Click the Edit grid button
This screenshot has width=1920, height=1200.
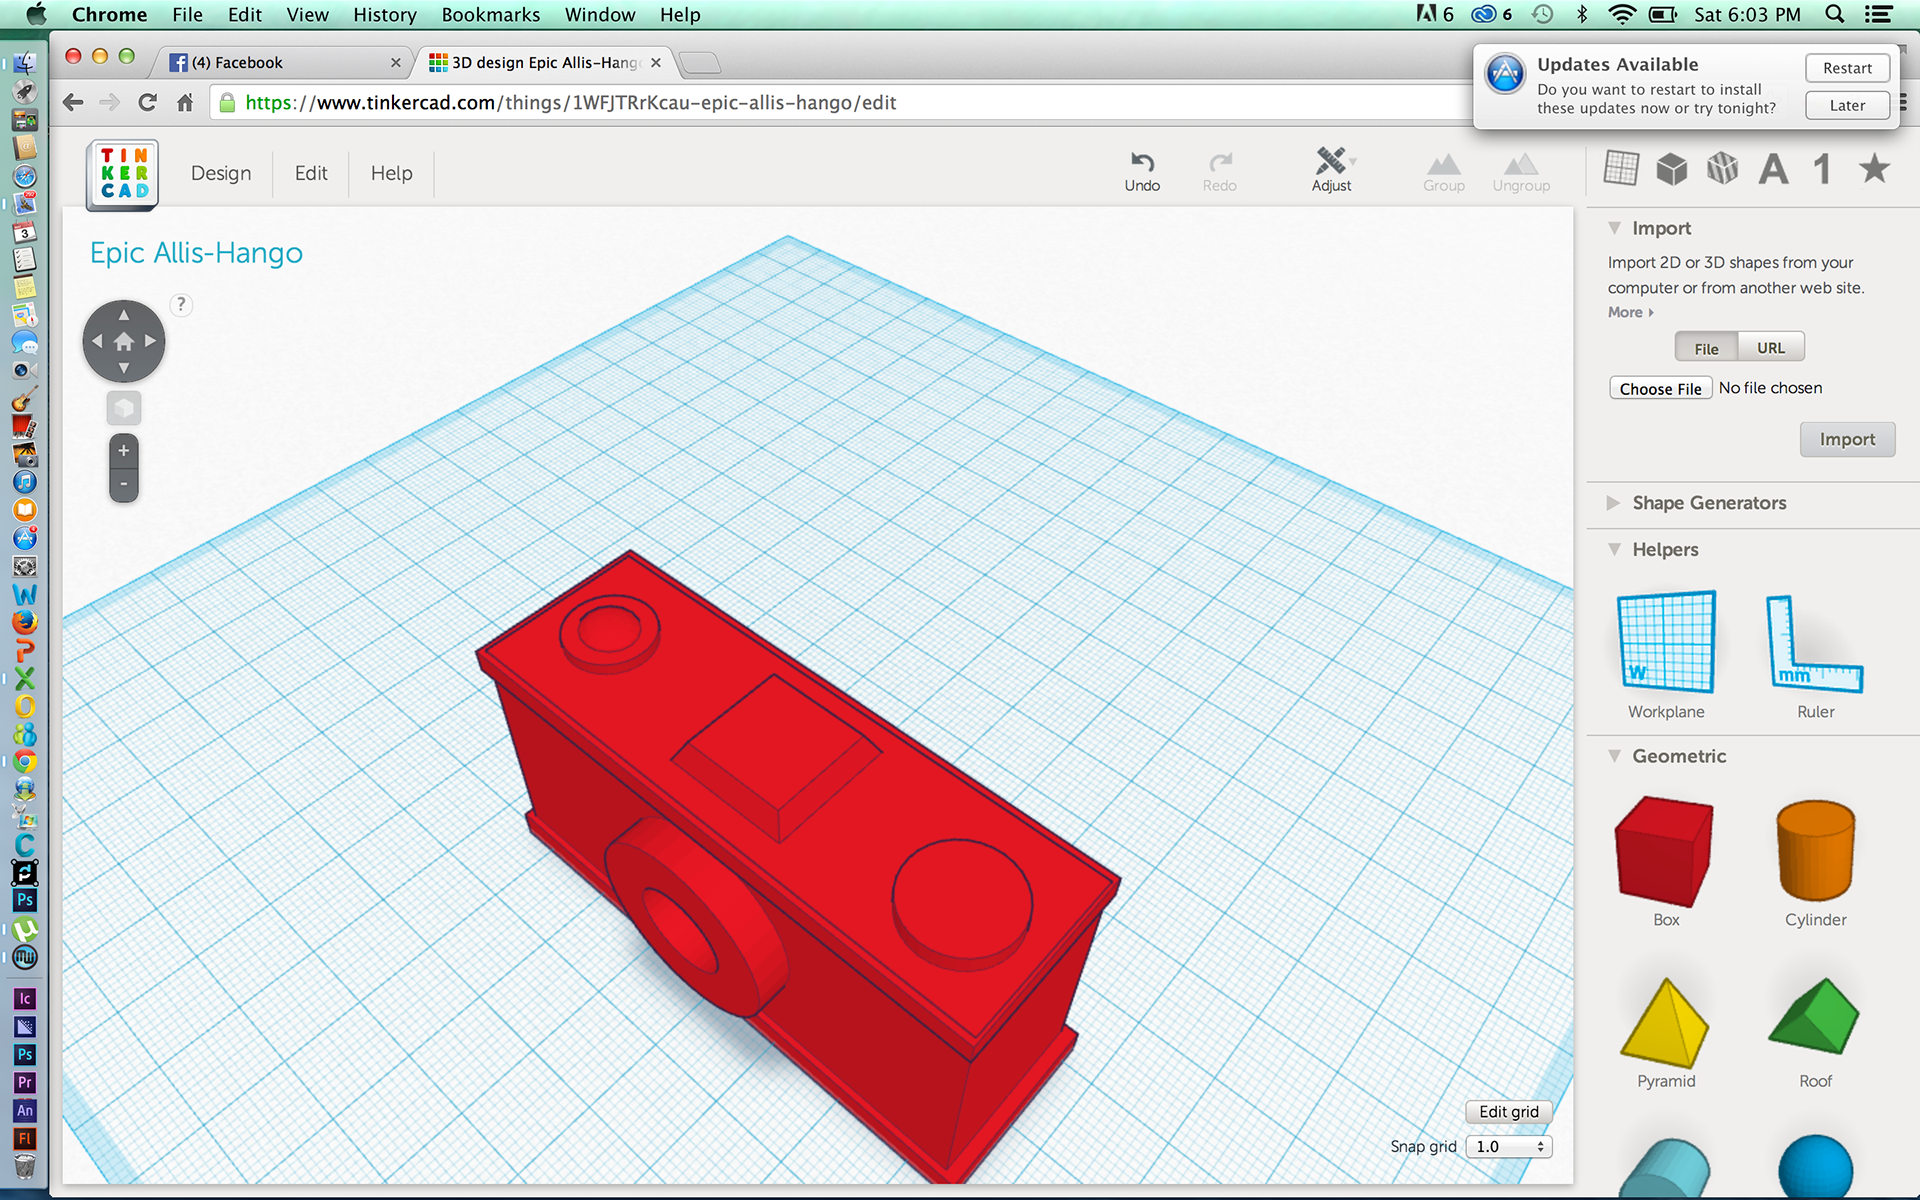pos(1509,1112)
